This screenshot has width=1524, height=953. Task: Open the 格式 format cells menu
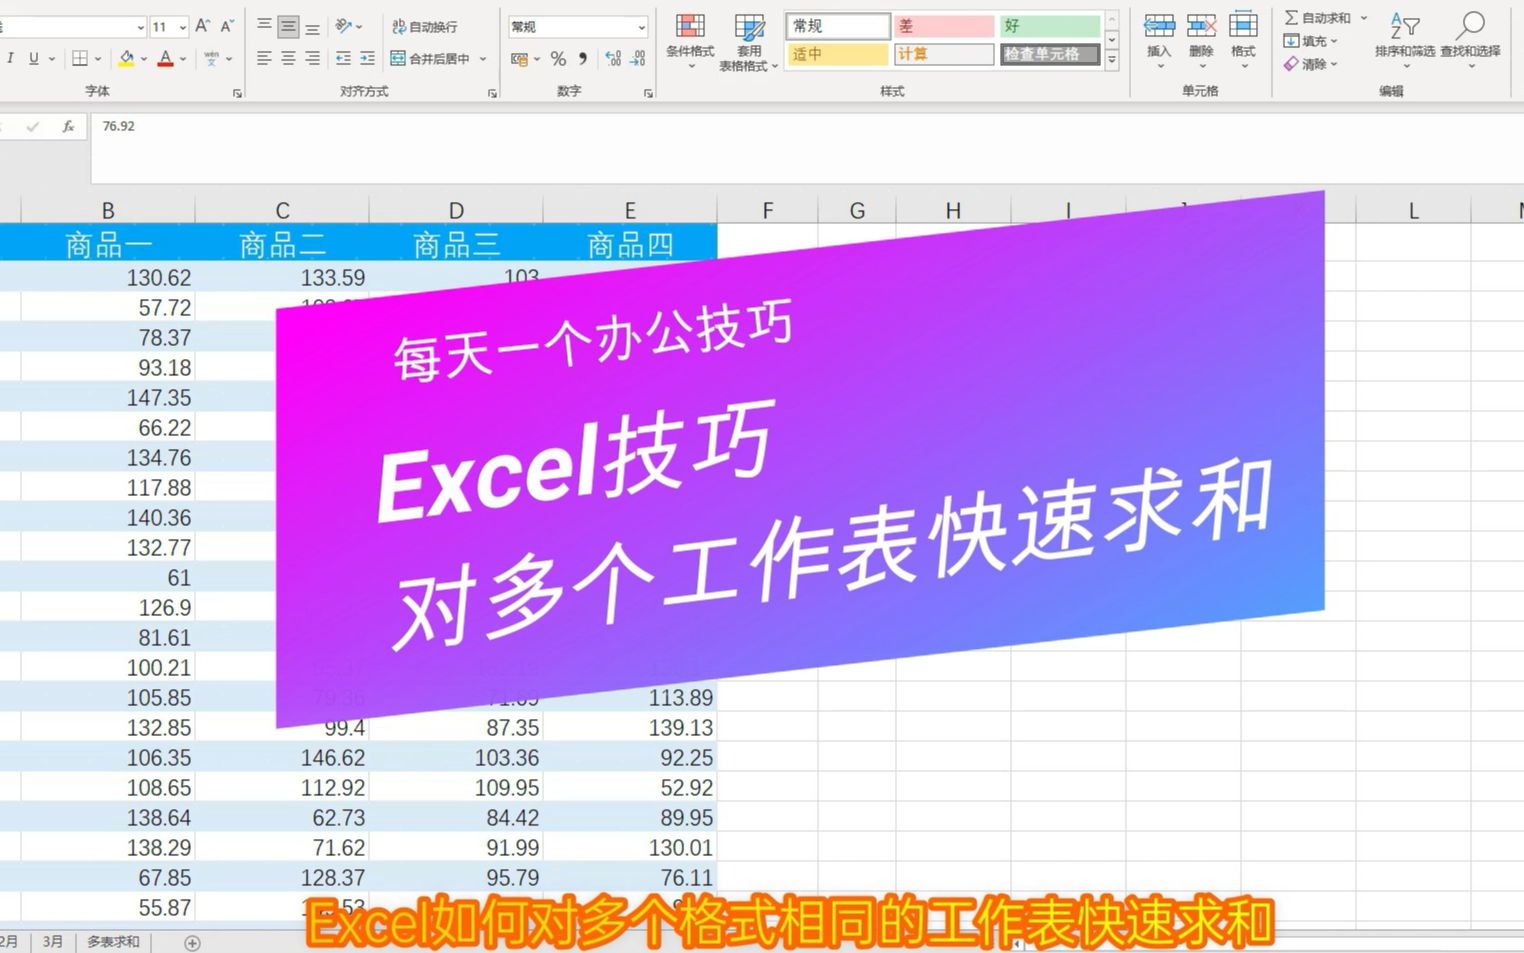(x=1243, y=41)
